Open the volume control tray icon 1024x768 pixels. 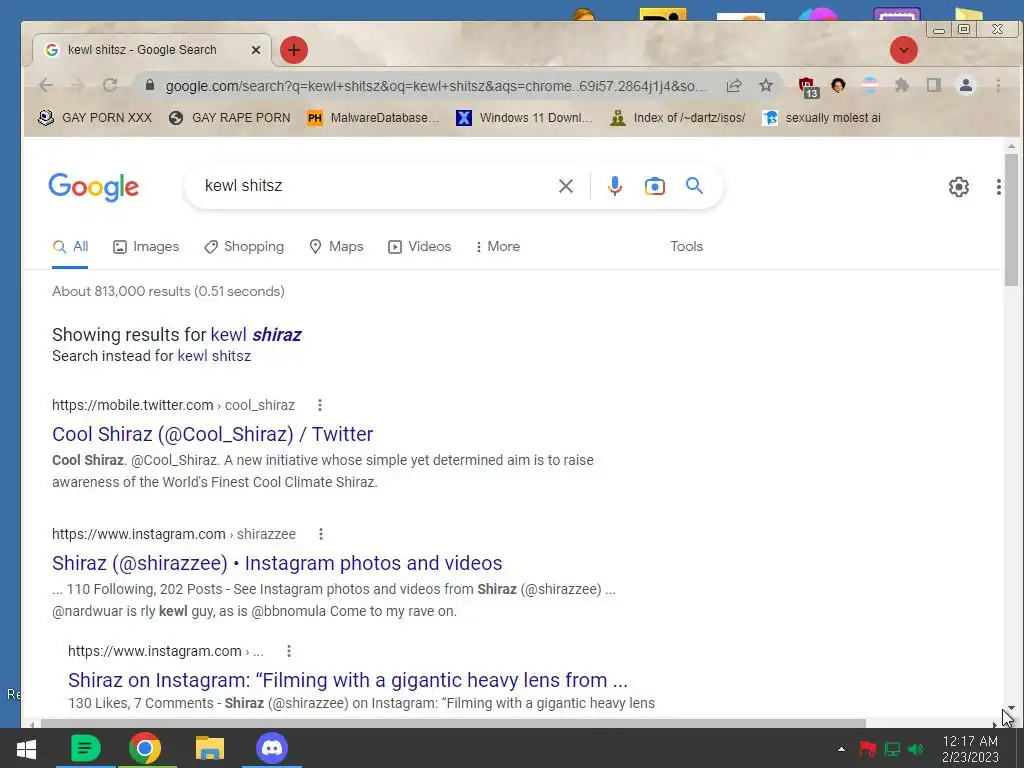click(x=916, y=749)
